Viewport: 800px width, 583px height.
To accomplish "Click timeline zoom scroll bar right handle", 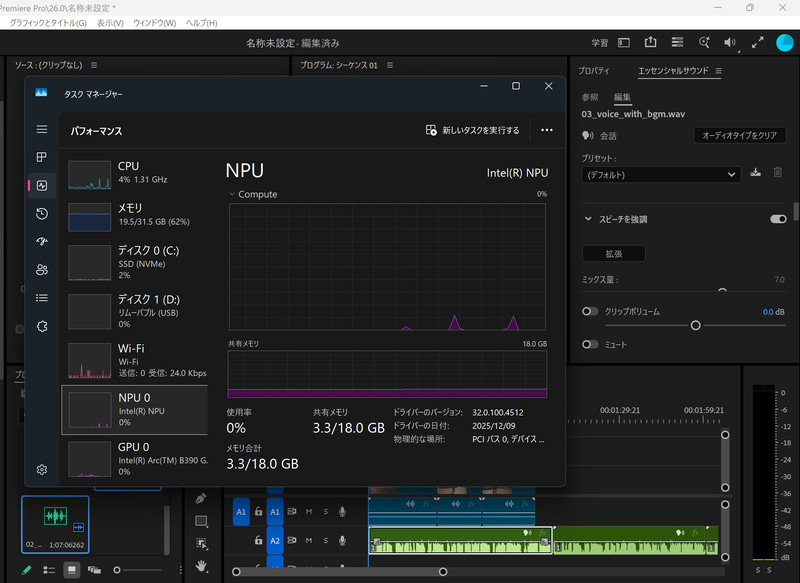I will tap(443, 572).
